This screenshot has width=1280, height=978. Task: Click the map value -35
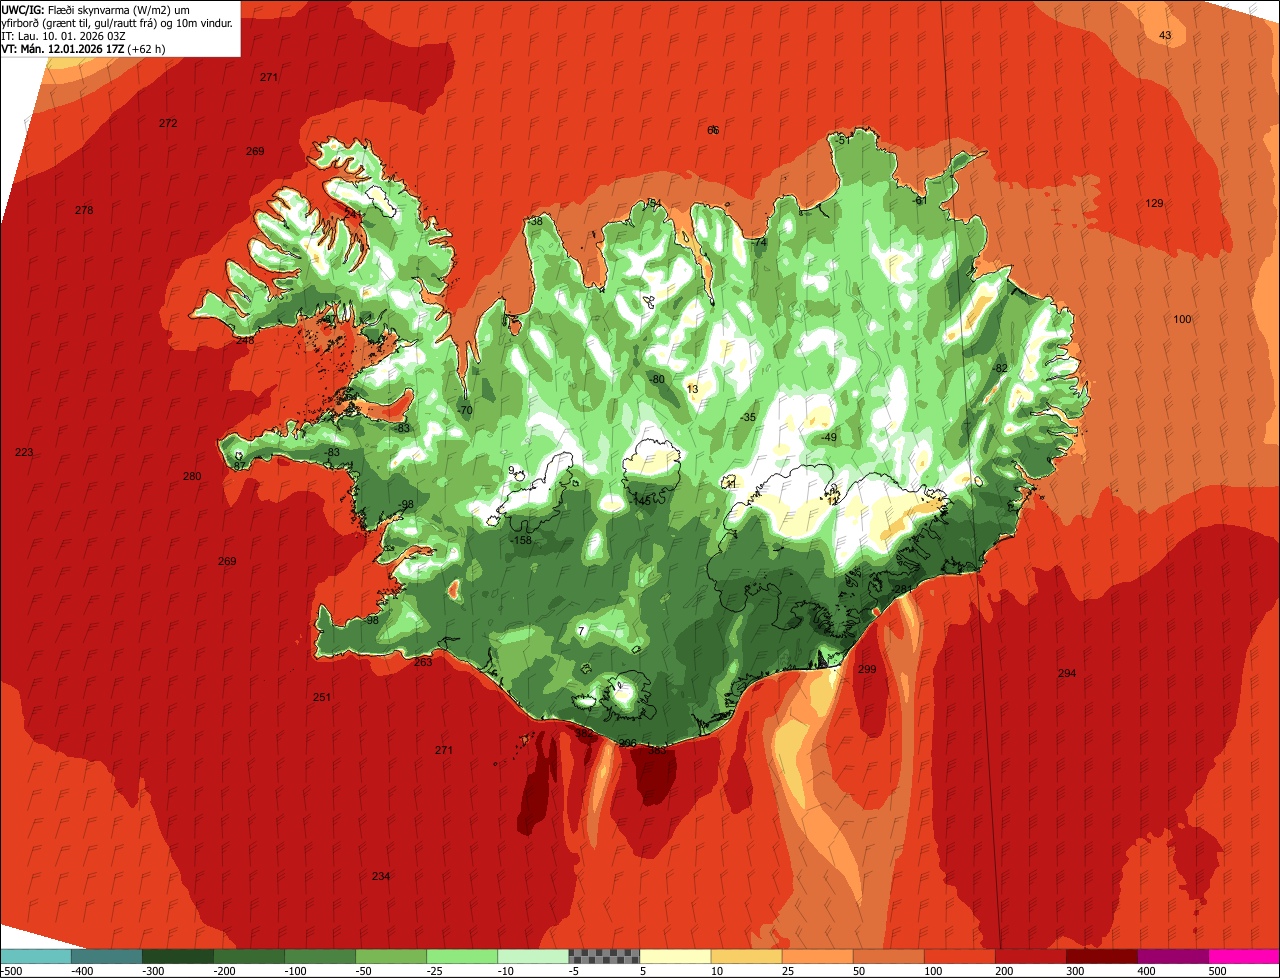point(748,417)
